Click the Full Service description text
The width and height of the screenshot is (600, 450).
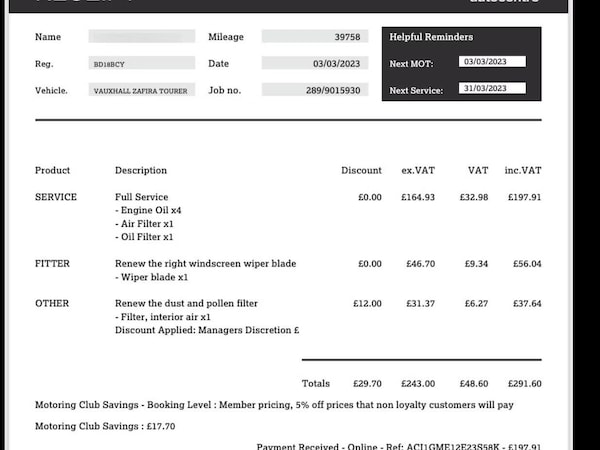[x=142, y=197]
